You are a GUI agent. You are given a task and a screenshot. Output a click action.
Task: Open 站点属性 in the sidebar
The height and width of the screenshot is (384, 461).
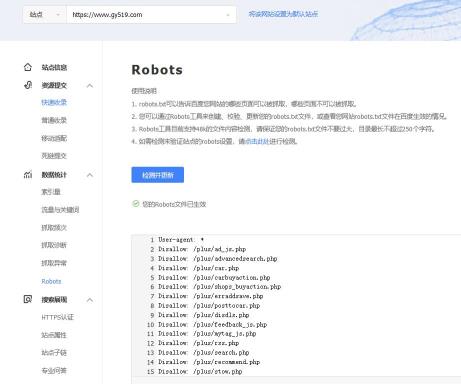54,335
